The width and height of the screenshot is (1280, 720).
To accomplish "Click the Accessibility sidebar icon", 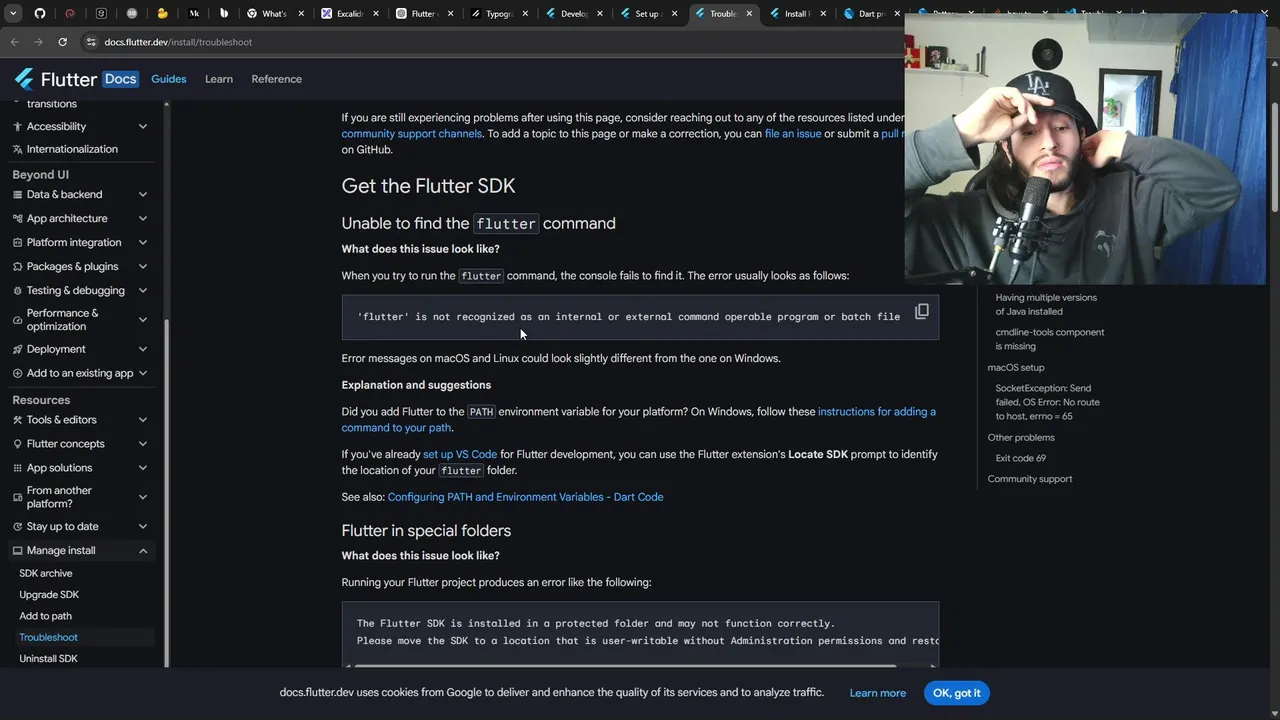I will click(17, 127).
